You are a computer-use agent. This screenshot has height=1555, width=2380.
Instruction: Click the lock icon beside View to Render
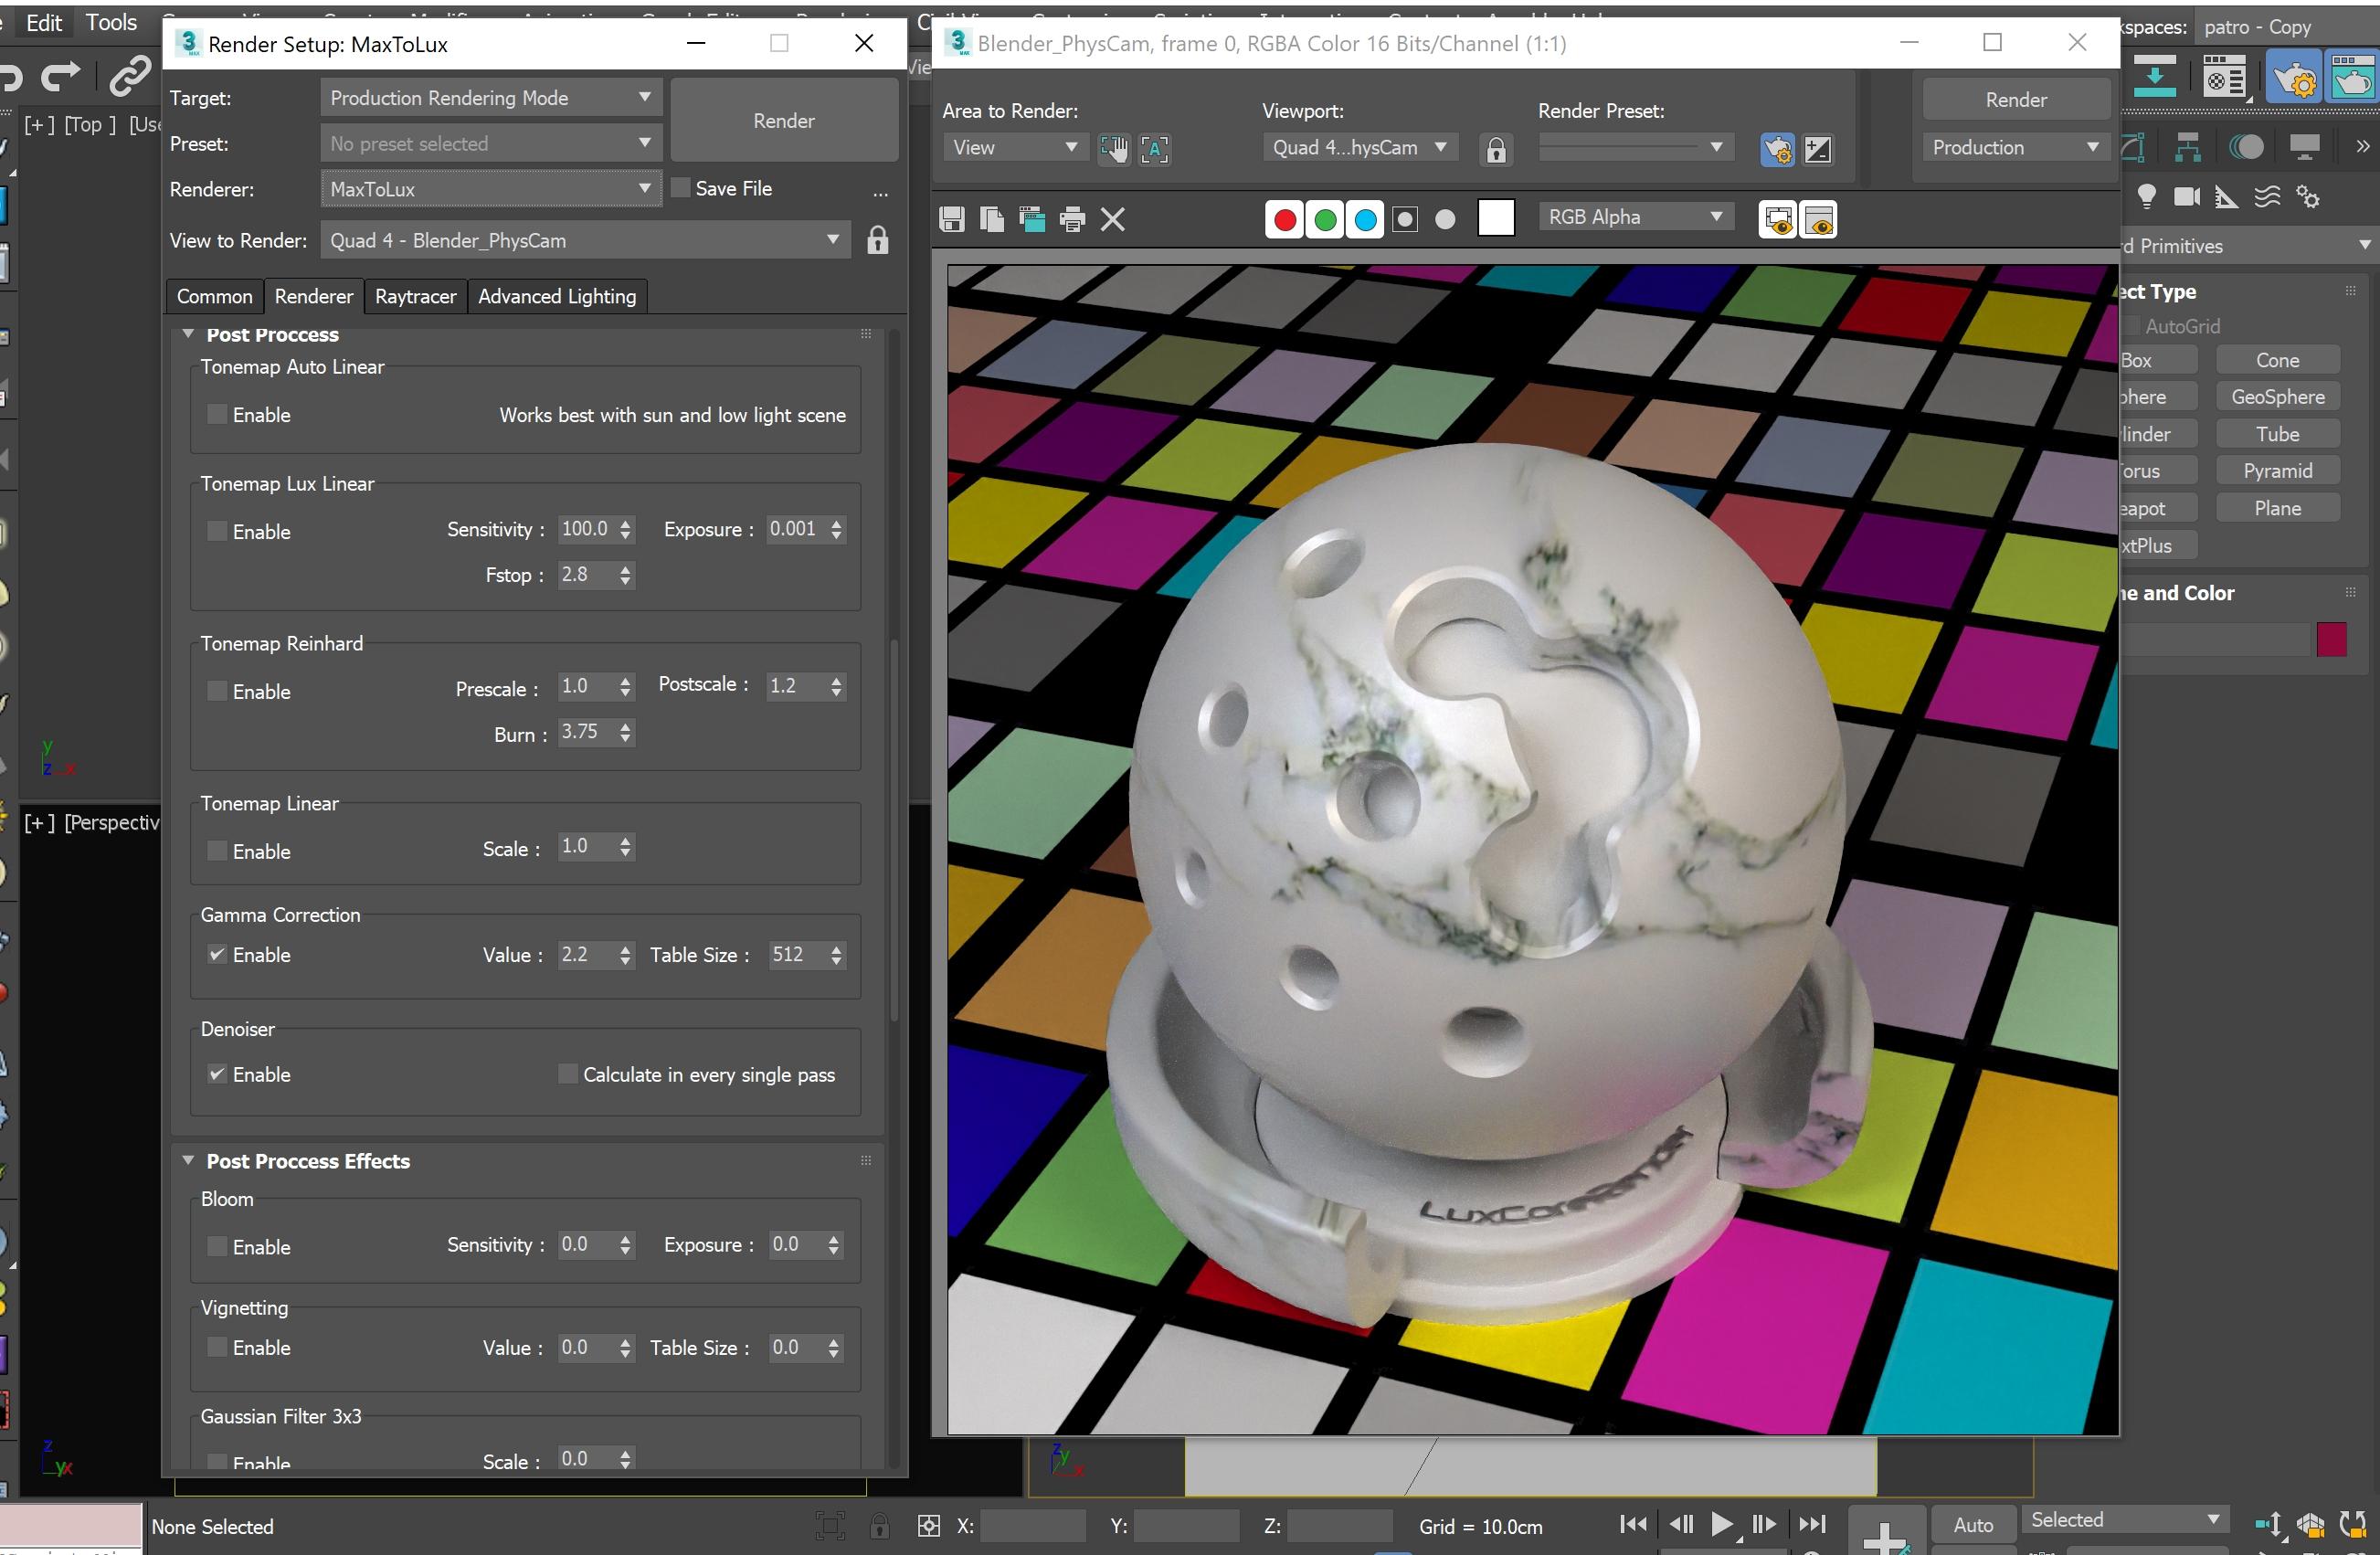877,240
